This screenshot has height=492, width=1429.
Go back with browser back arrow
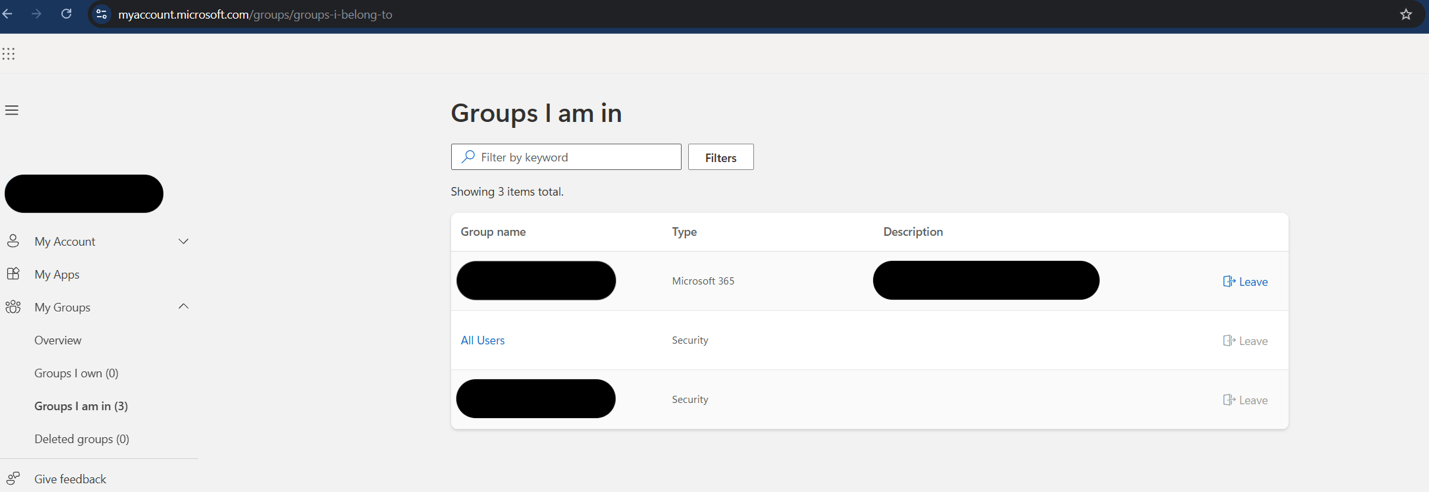click(x=8, y=14)
